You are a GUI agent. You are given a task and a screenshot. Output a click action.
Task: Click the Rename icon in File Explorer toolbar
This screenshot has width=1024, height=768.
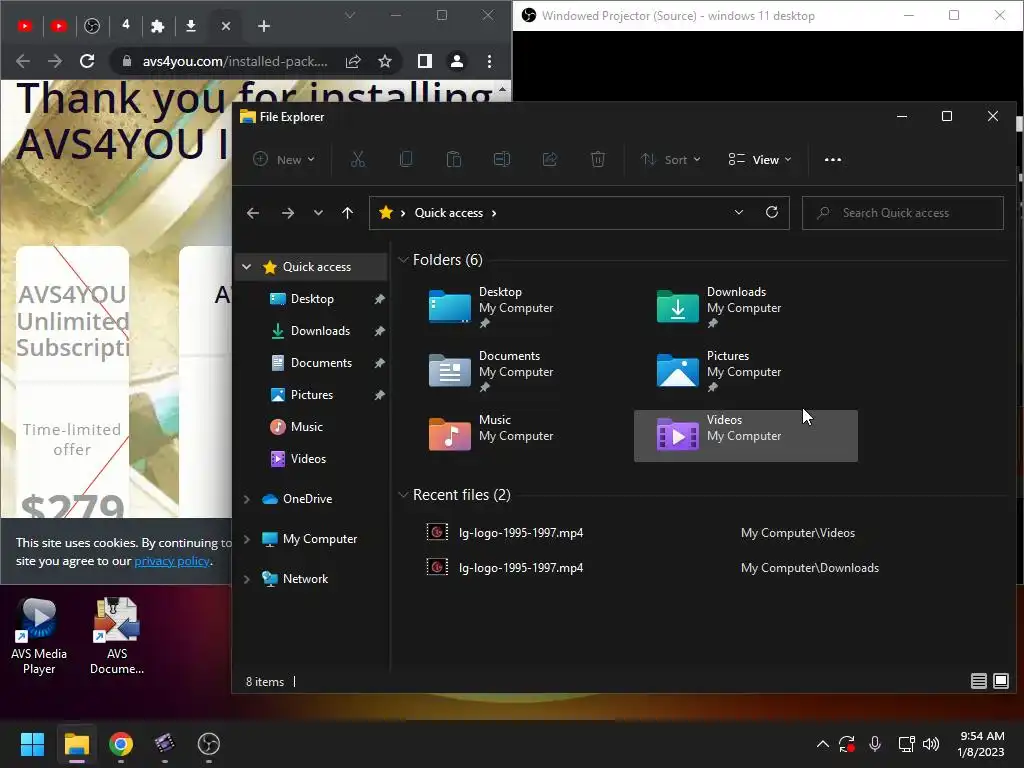pyautogui.click(x=502, y=159)
